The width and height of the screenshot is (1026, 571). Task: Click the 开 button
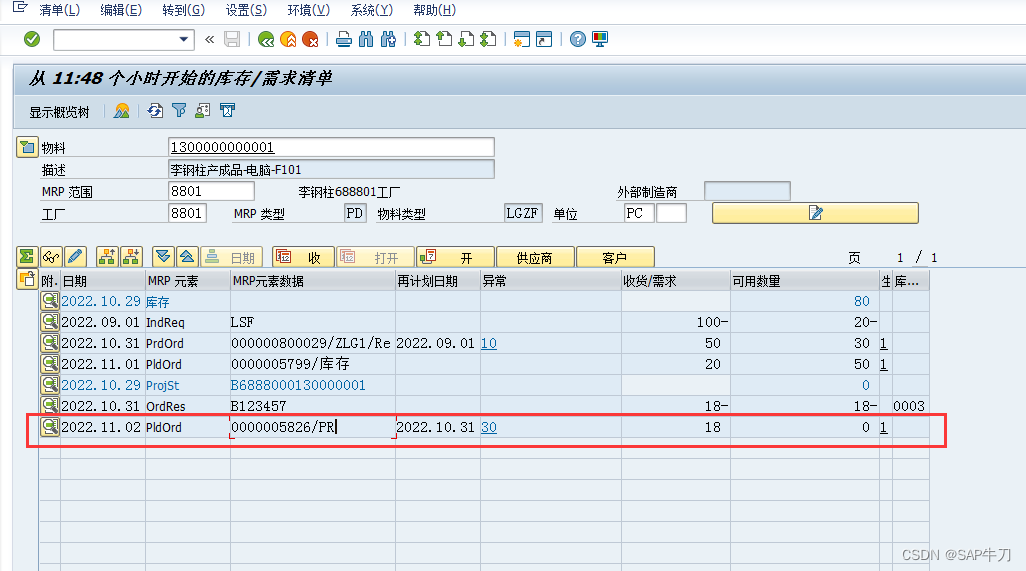click(455, 257)
